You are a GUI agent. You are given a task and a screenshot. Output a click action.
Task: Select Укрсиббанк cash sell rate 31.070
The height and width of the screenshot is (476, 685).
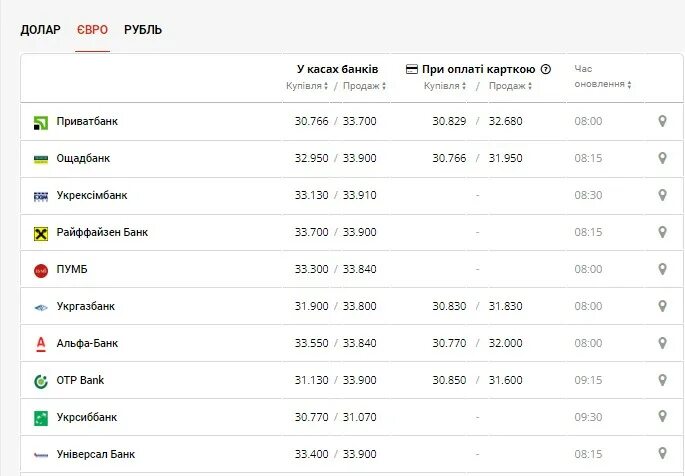coord(360,417)
